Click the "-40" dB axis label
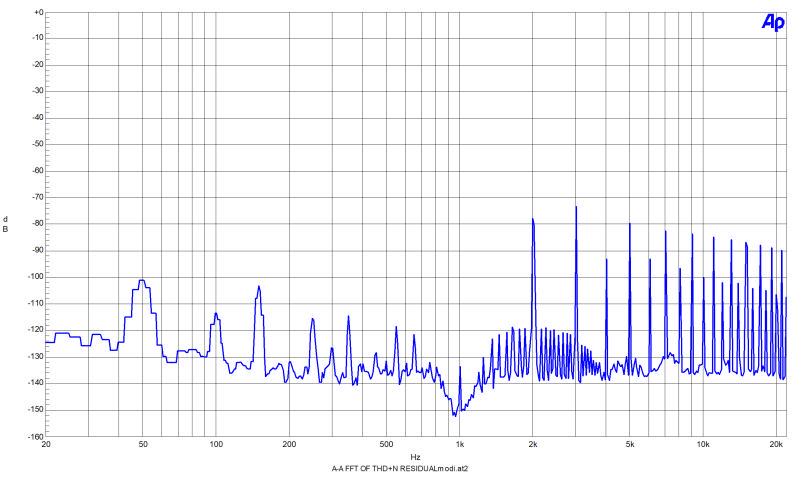800x477 pixels. point(38,117)
